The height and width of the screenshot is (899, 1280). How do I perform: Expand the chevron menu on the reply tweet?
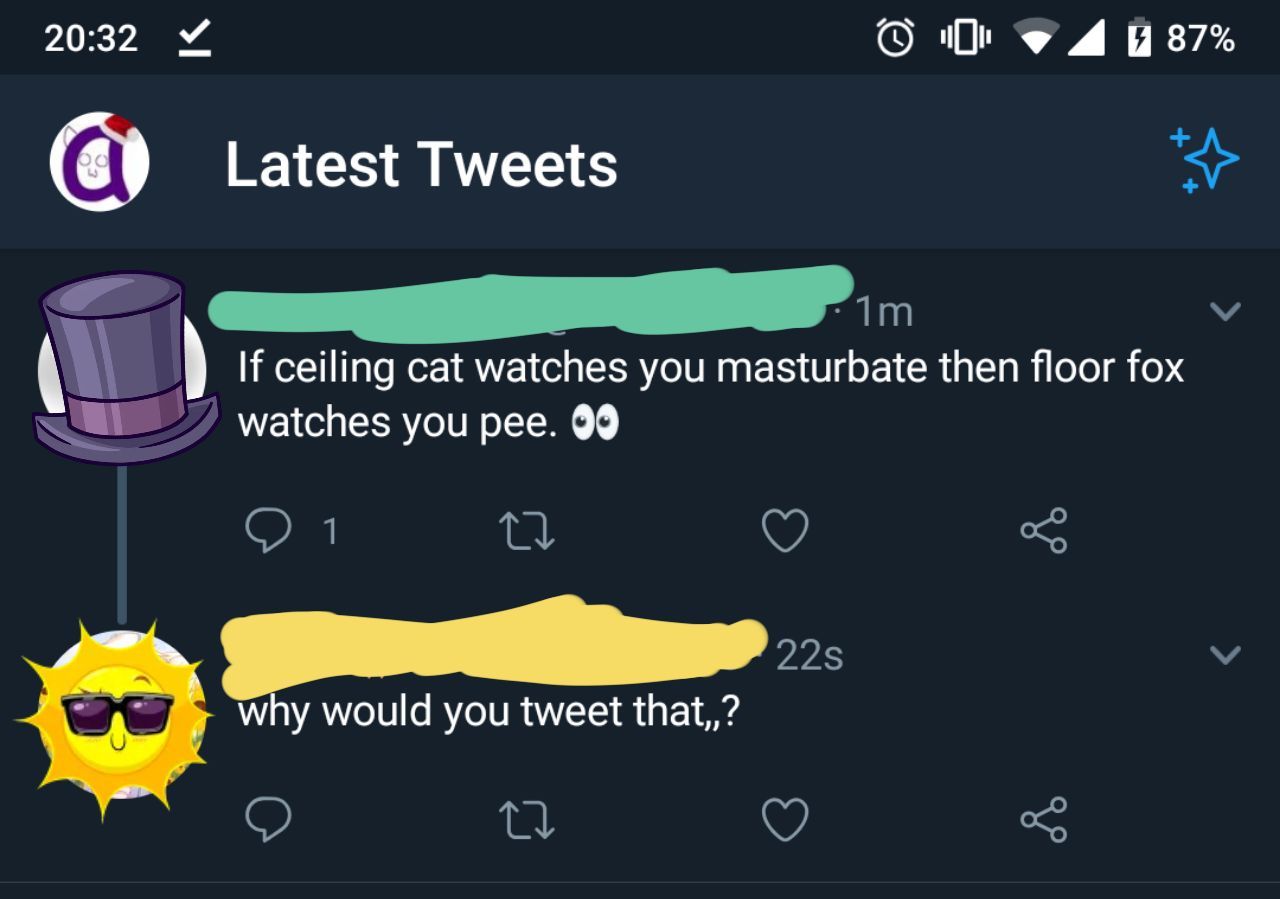pyautogui.click(x=1225, y=655)
